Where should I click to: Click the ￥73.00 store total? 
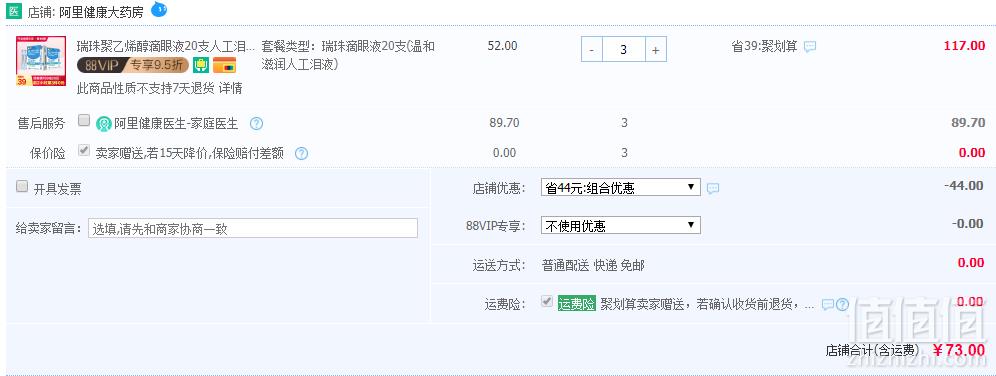(x=959, y=350)
